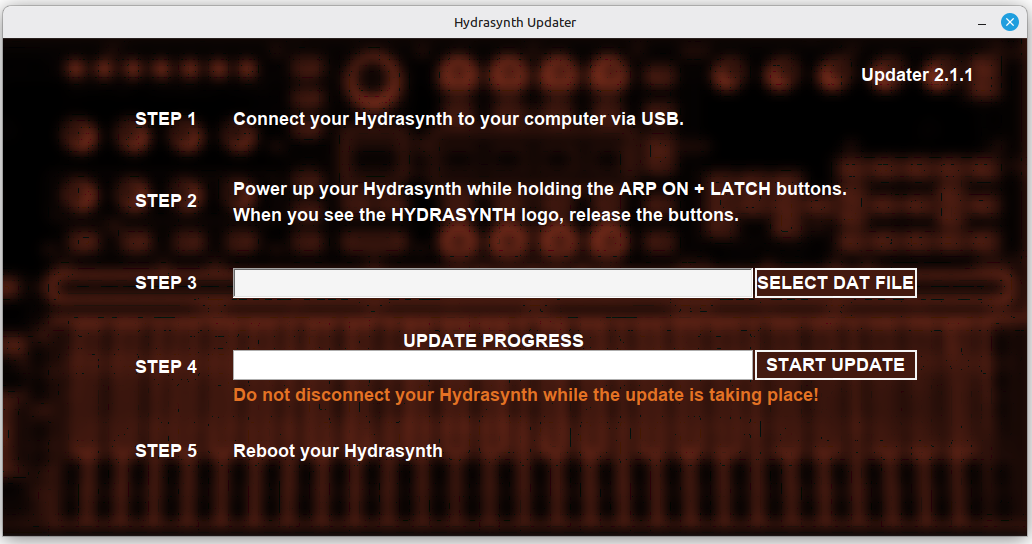Viewport: 1032px width, 544px height.
Task: Click the SELECT DAT FILE button
Action: (835, 283)
